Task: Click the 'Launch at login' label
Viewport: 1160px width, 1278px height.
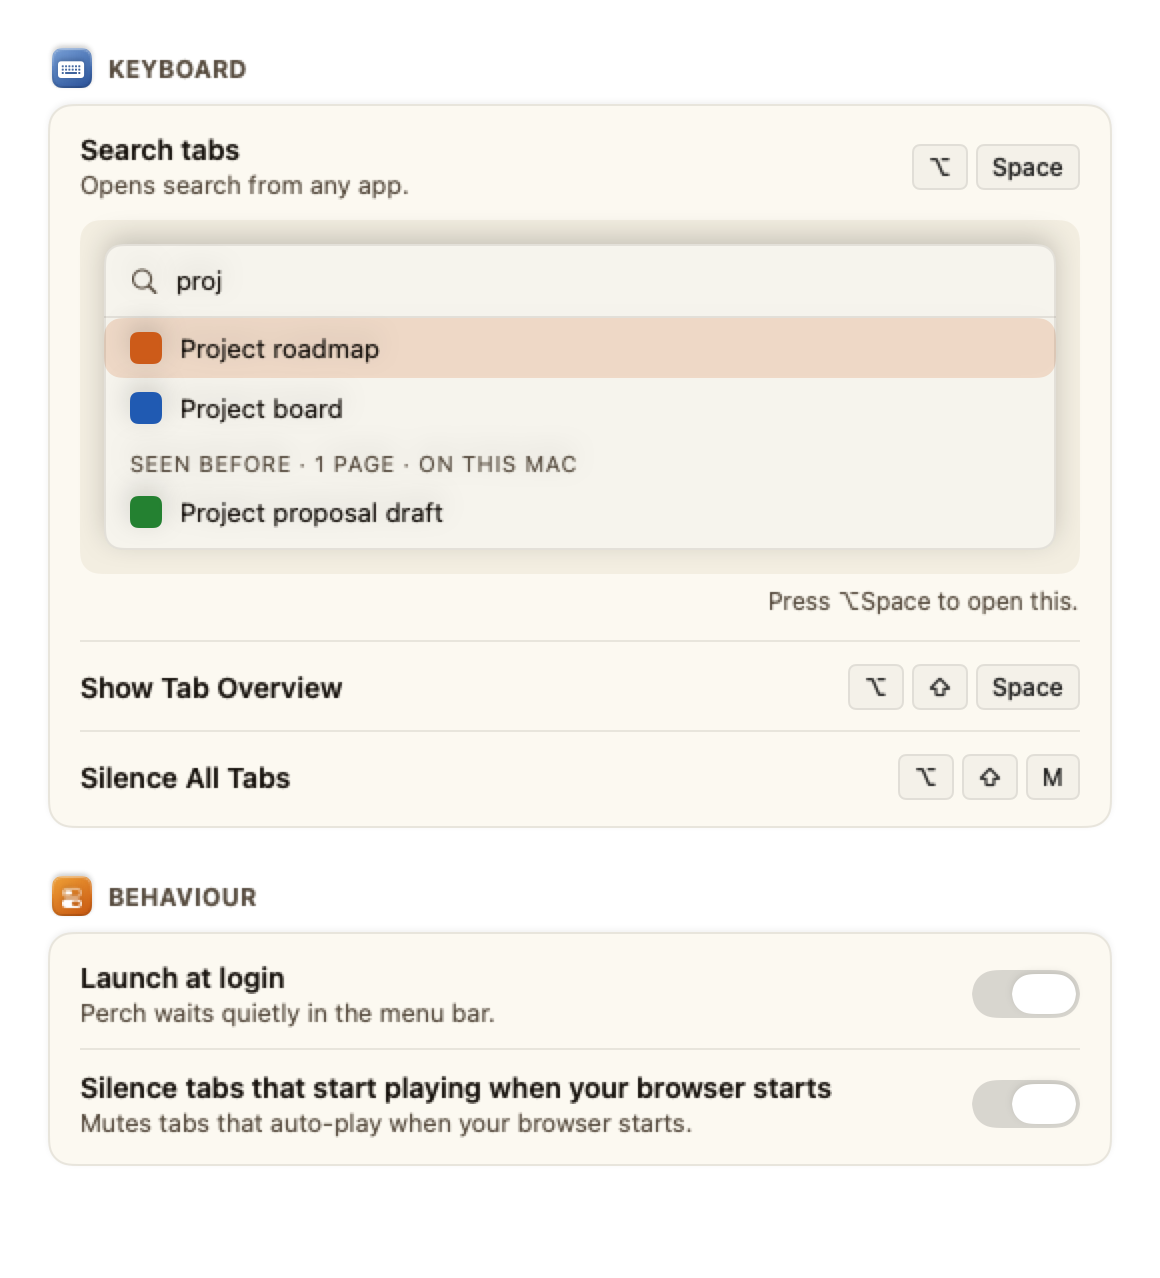Action: [183, 978]
